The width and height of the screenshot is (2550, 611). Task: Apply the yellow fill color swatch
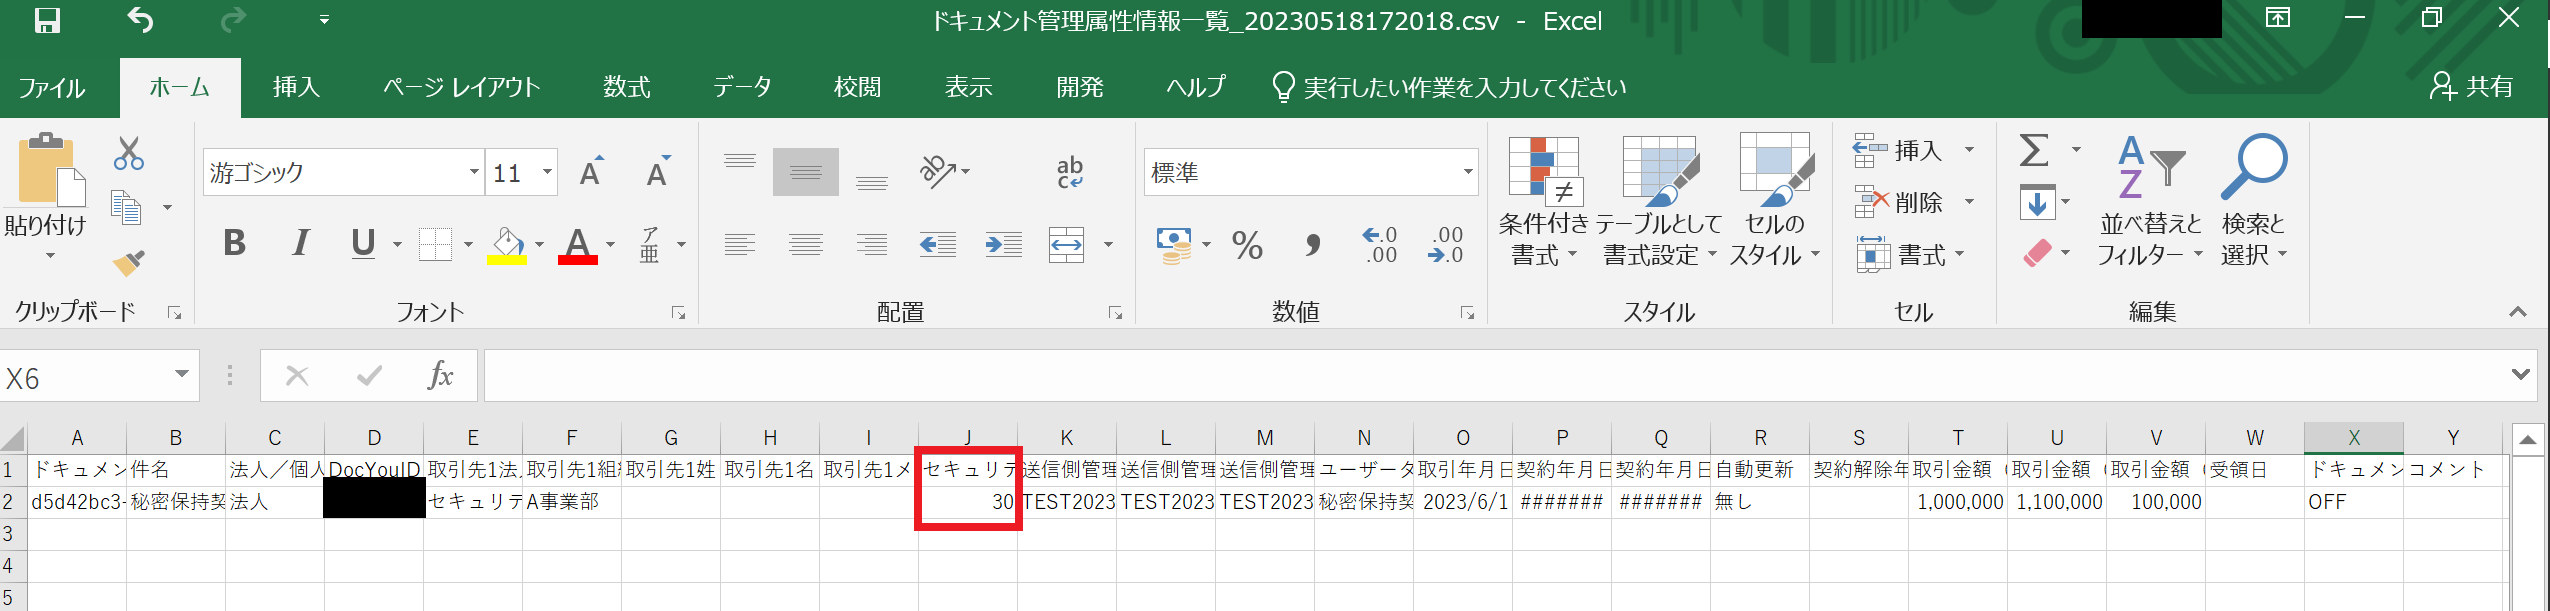coord(507,245)
